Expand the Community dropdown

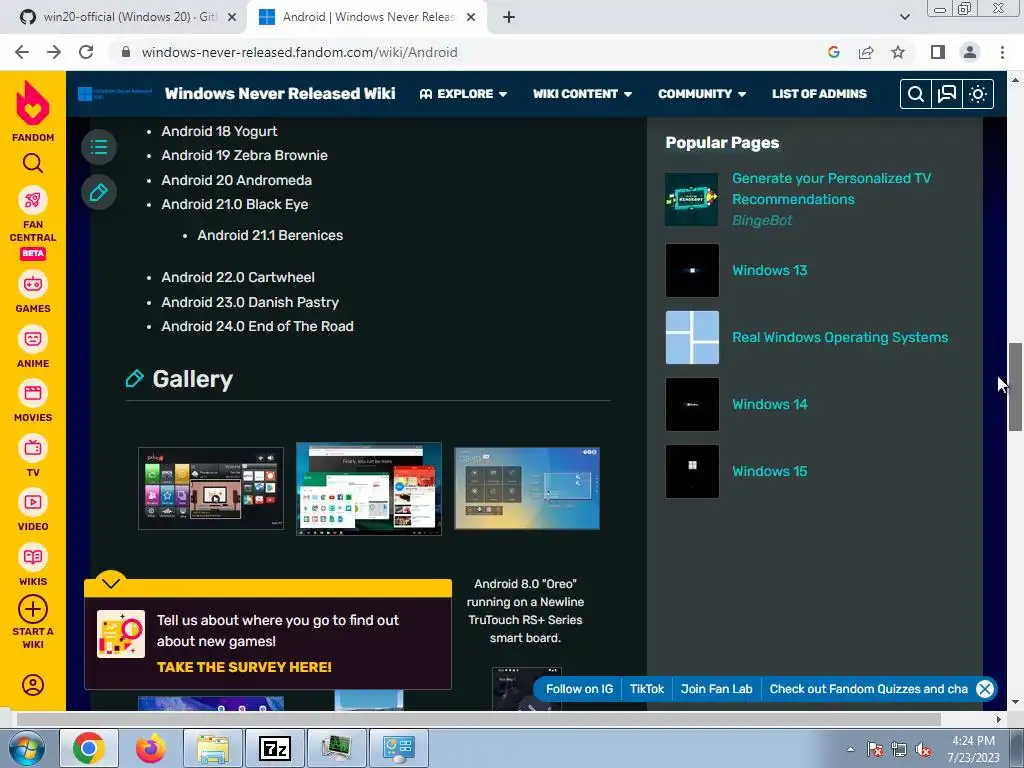[702, 94]
